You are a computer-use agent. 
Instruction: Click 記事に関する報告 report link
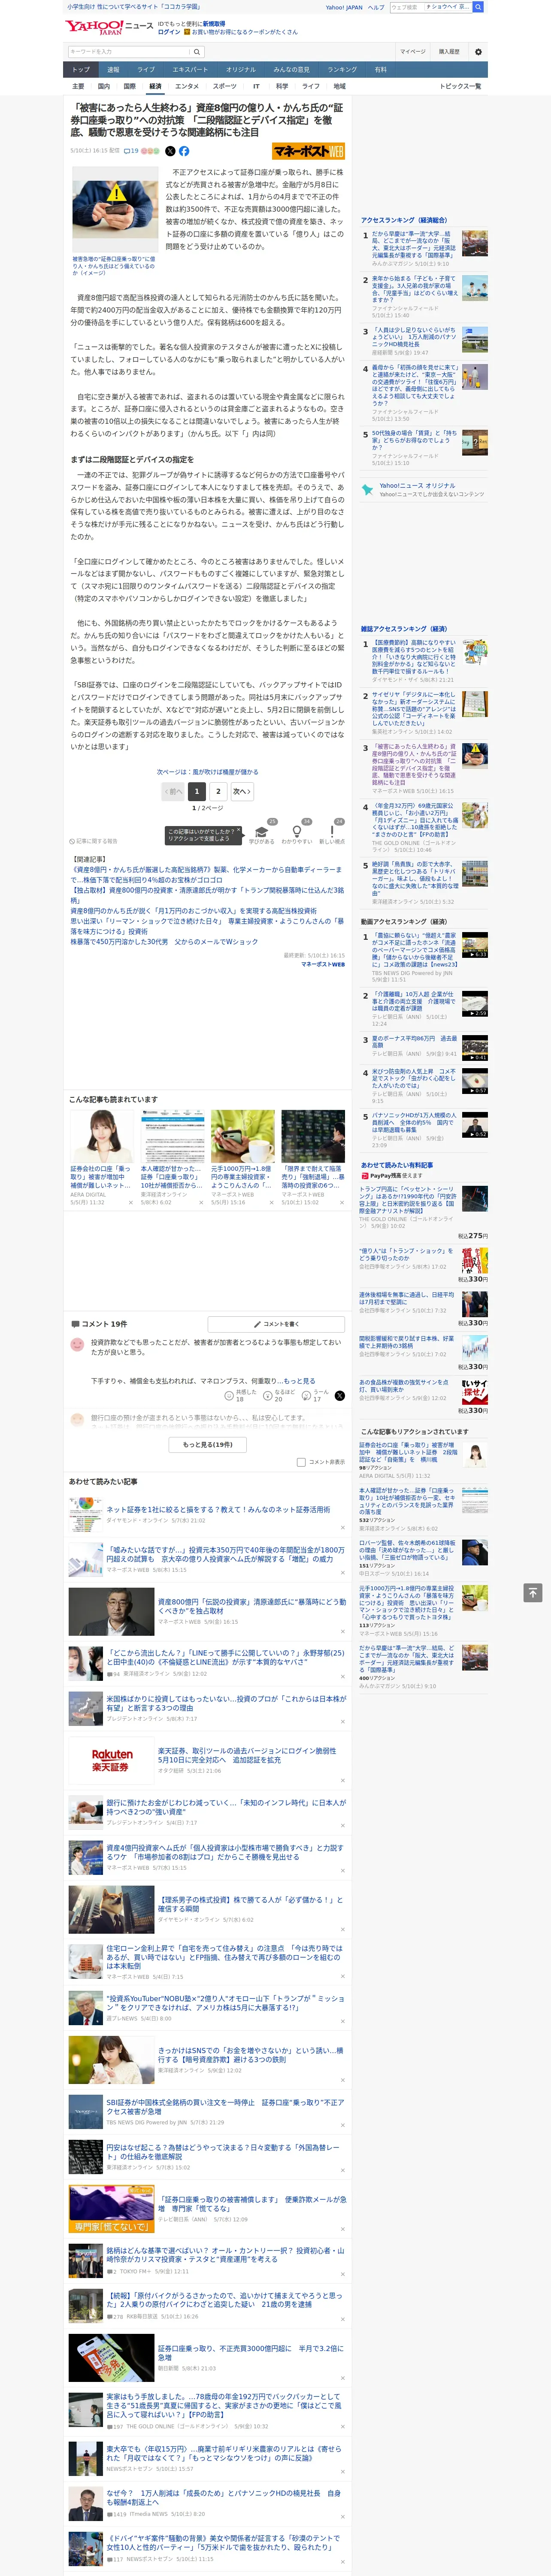coord(93,841)
